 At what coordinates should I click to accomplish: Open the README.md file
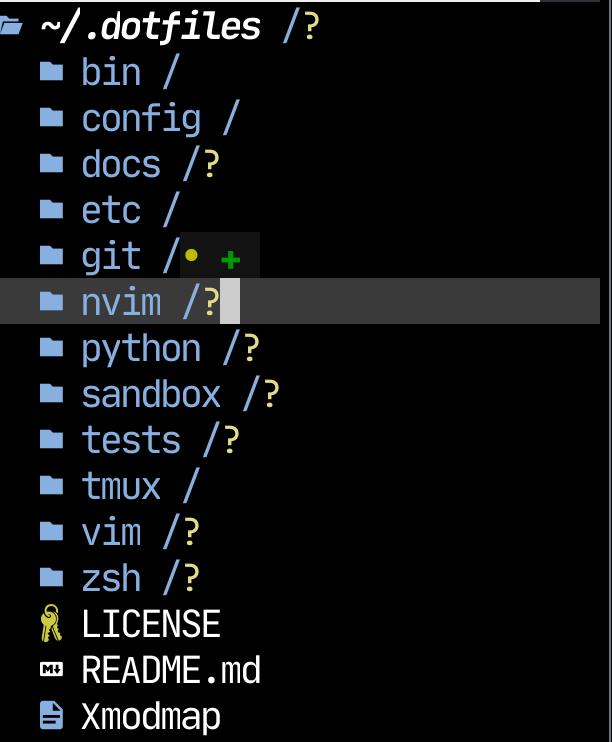171,669
